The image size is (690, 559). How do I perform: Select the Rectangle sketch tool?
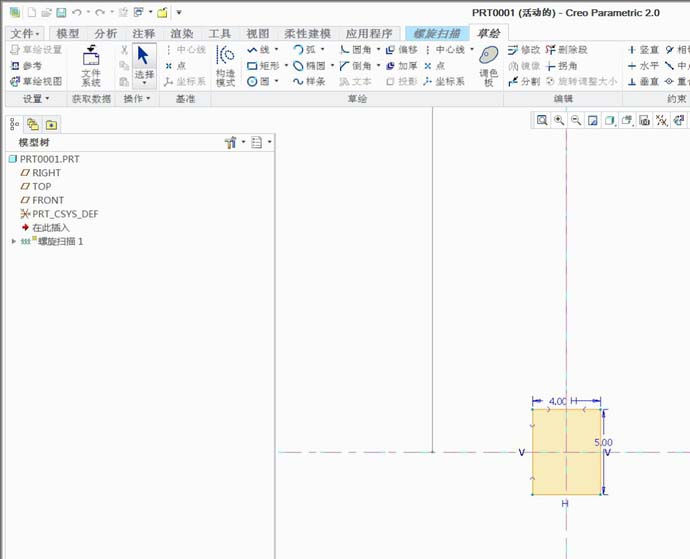click(x=263, y=66)
